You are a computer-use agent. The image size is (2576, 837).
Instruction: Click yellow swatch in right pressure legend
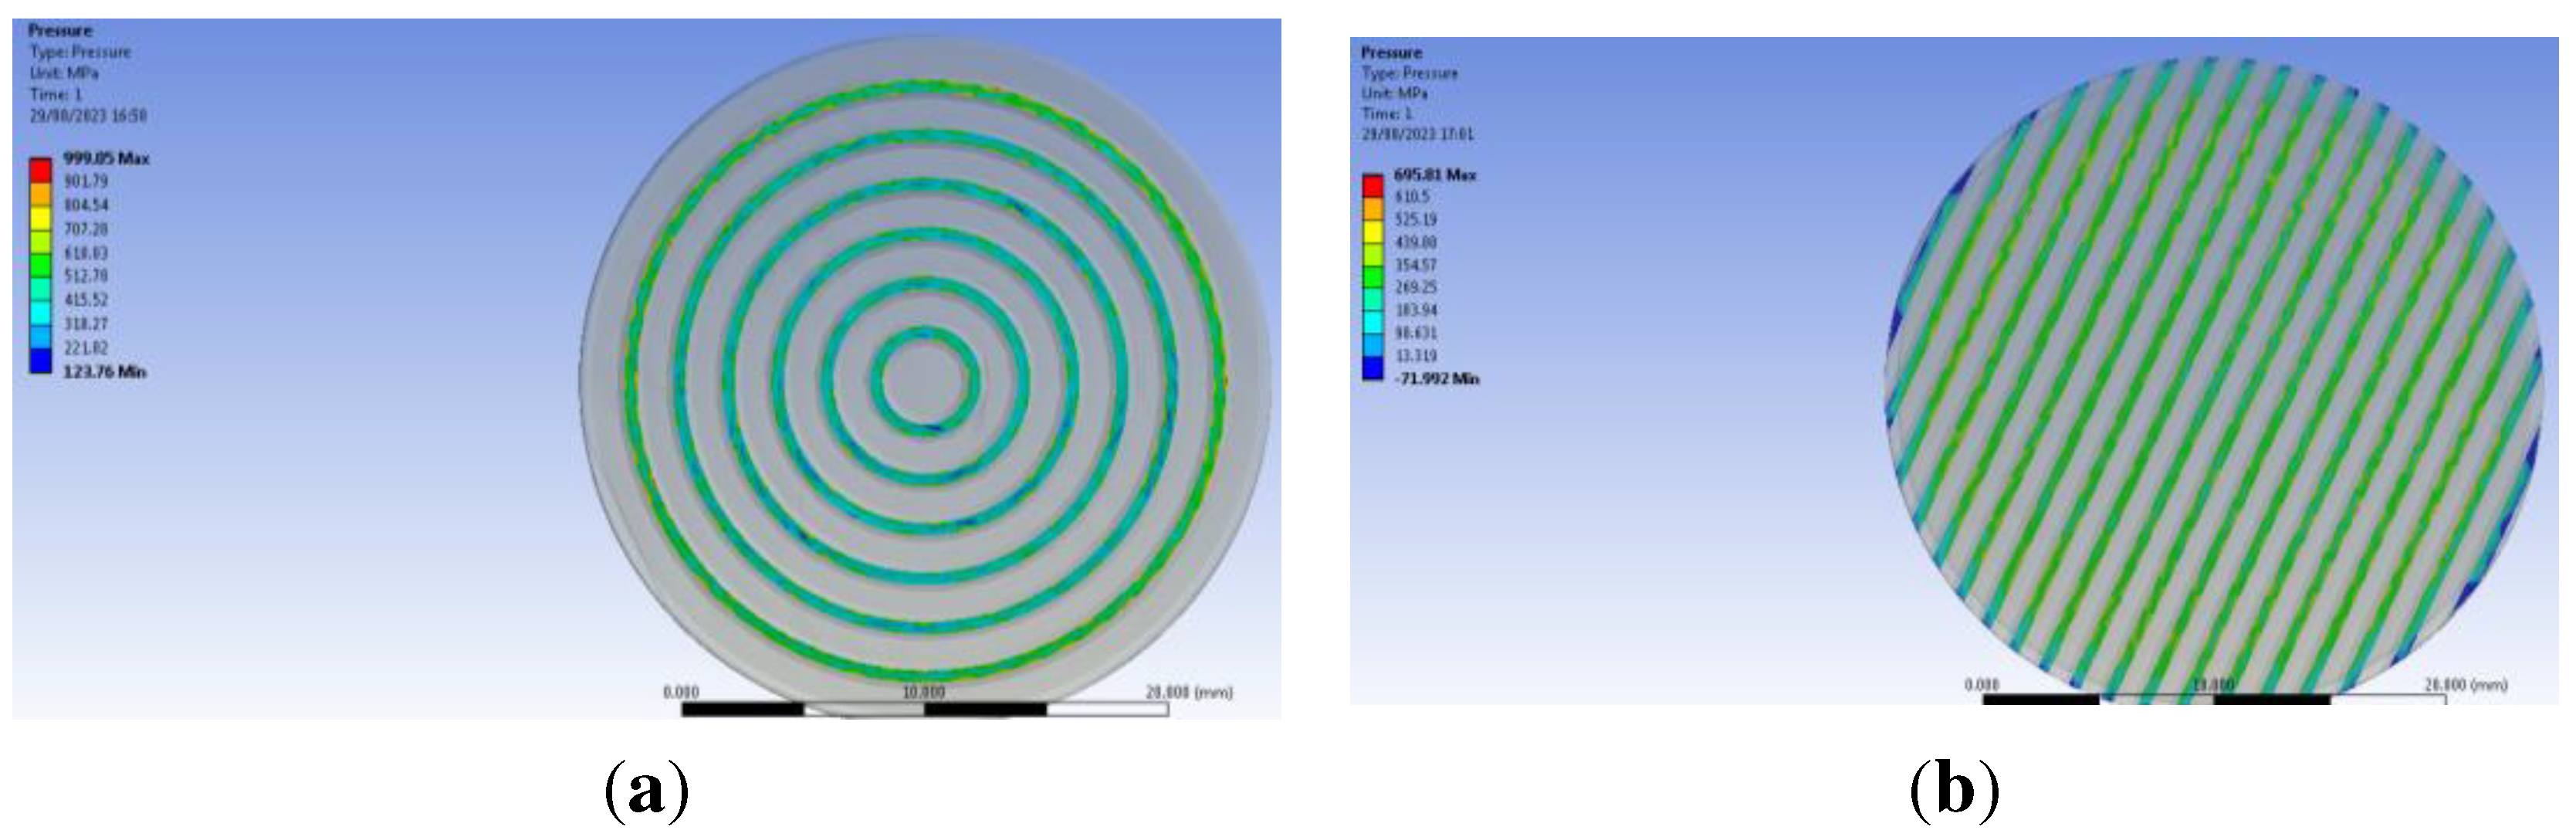point(1373,231)
